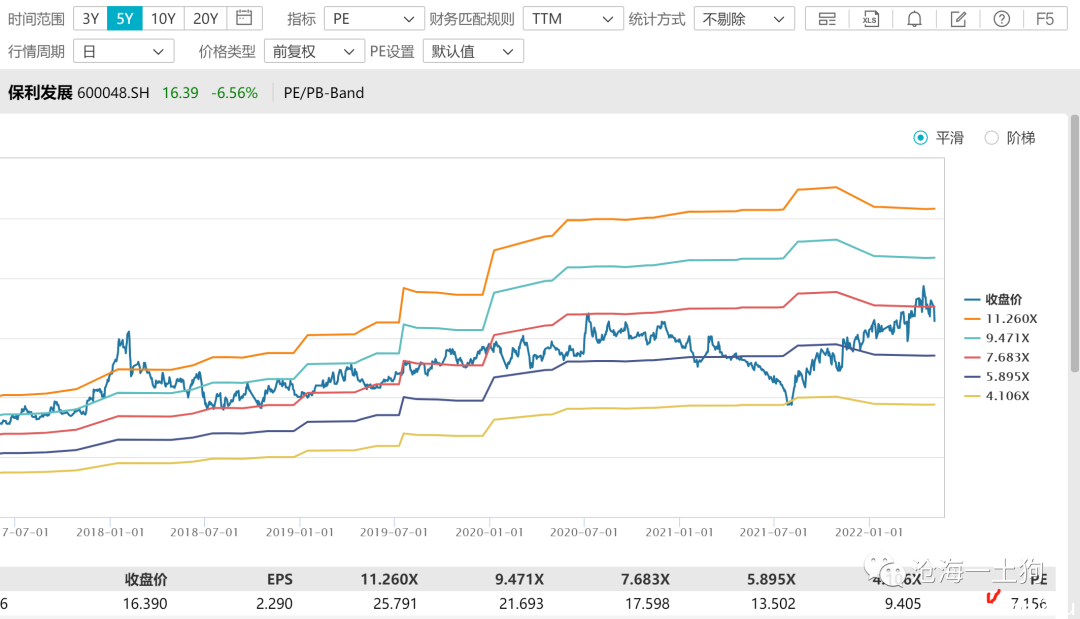1080x619 pixels.
Task: Toggle the 5.895X band in legend
Action: click(x=997, y=377)
